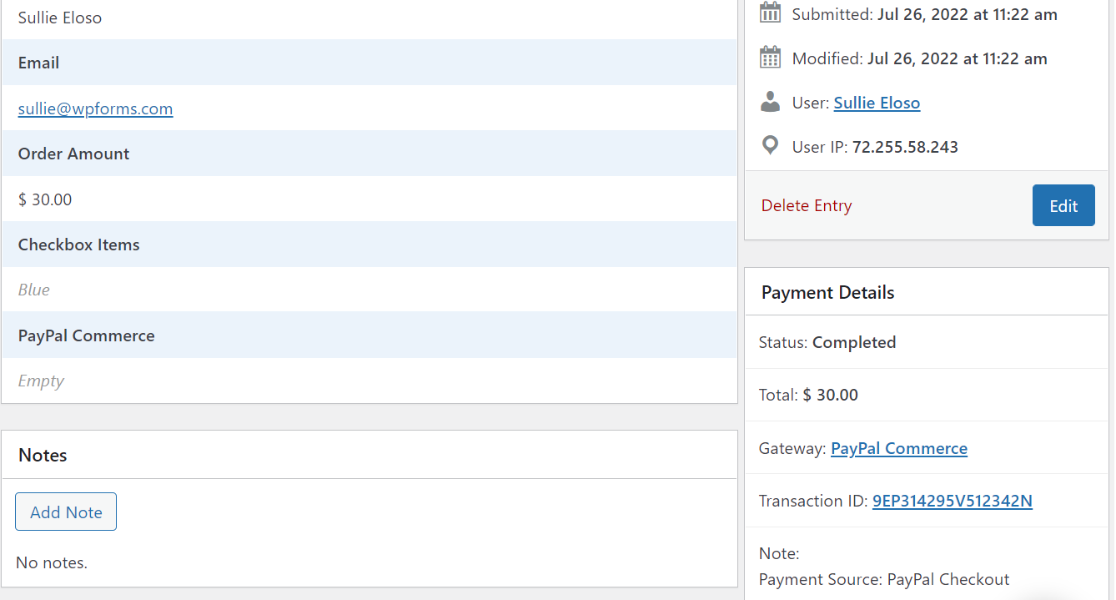Click the Delete Entry link

tap(806, 205)
